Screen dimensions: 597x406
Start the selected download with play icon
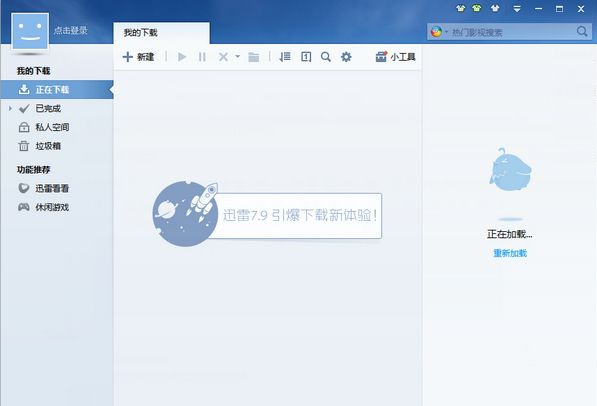click(182, 57)
